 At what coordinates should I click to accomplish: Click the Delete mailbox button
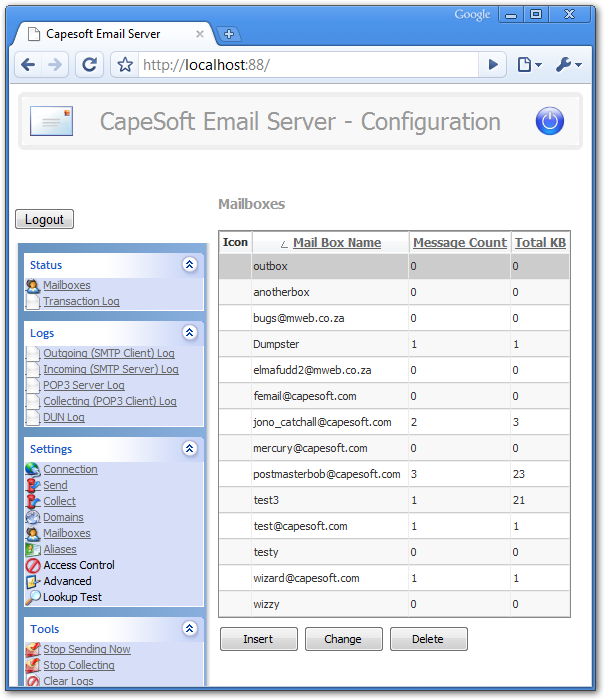pos(428,639)
